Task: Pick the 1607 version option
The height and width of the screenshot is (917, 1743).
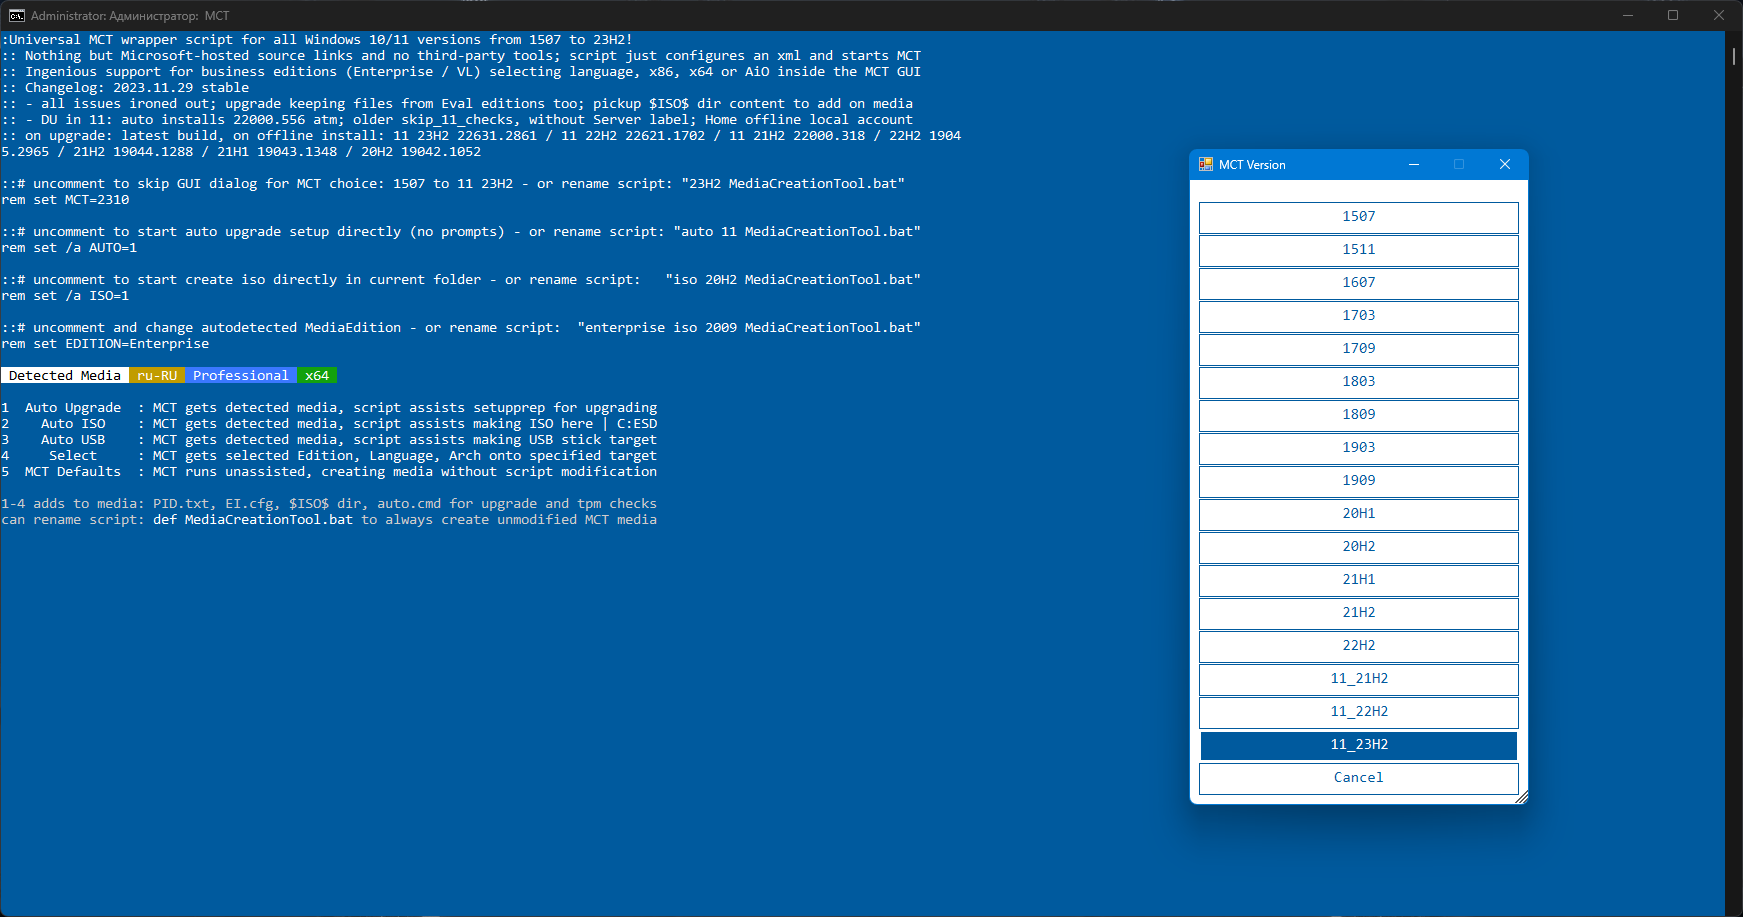Action: click(1358, 283)
